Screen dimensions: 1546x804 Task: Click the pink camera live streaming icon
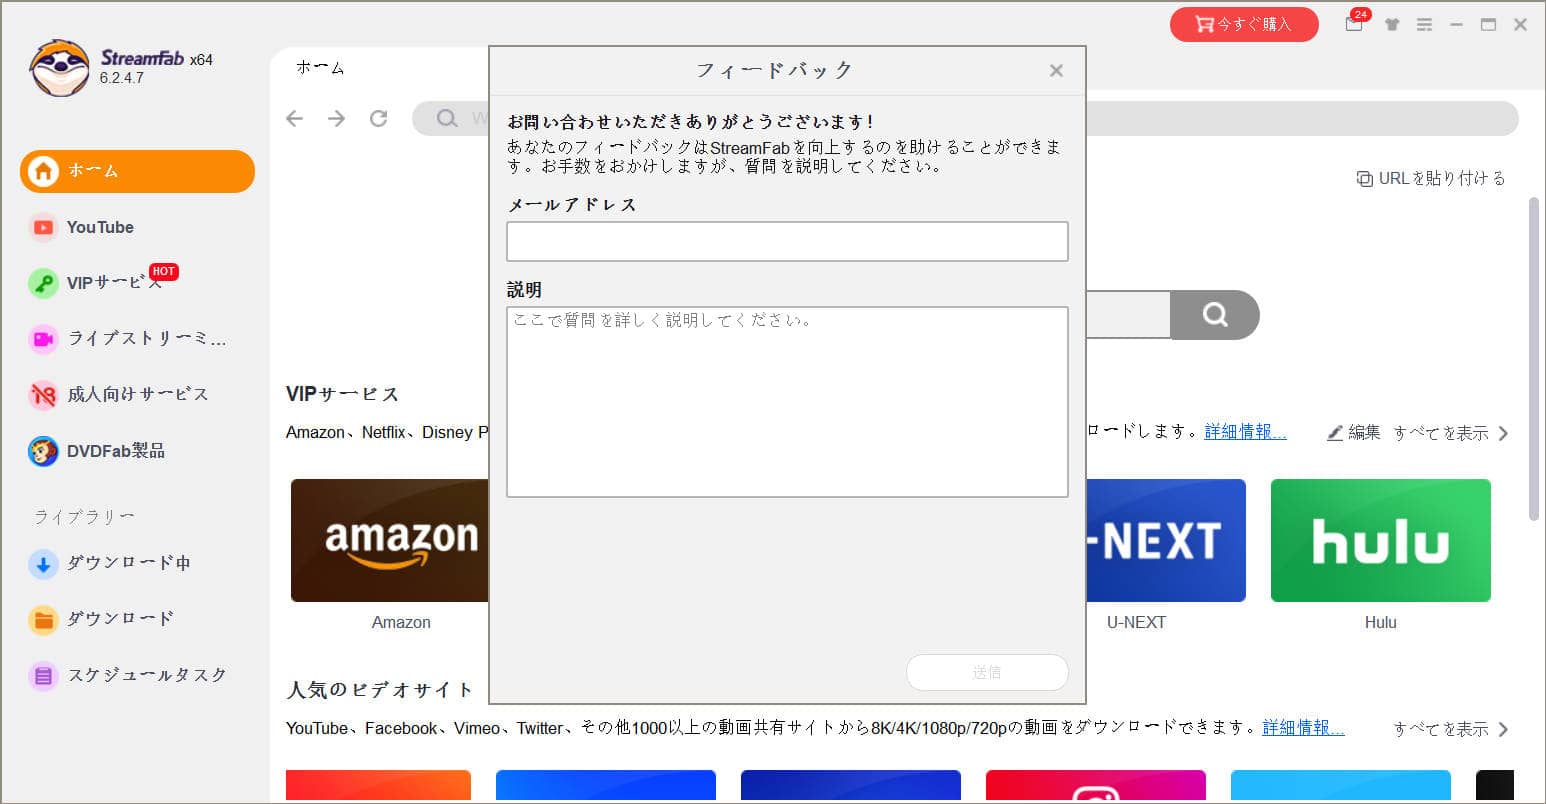tap(43, 339)
